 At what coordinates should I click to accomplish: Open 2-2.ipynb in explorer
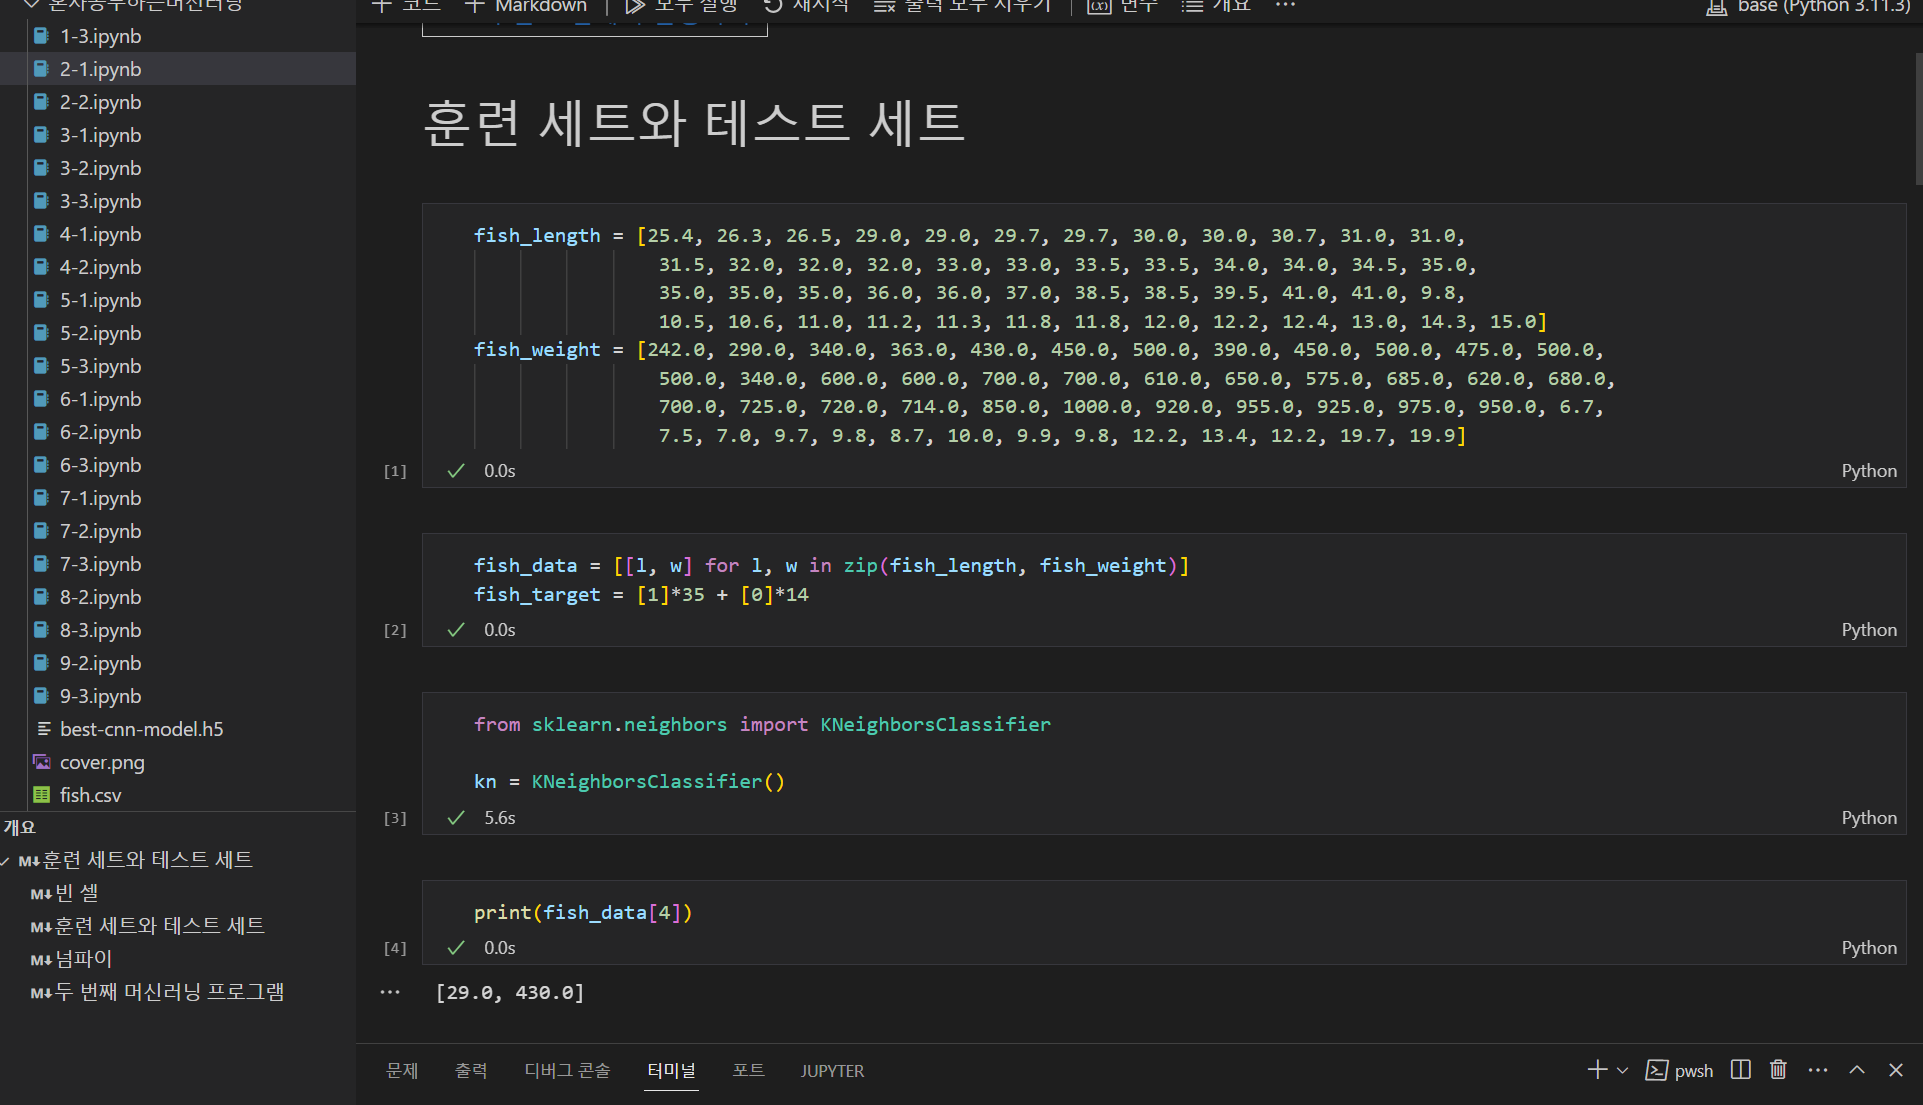100,102
